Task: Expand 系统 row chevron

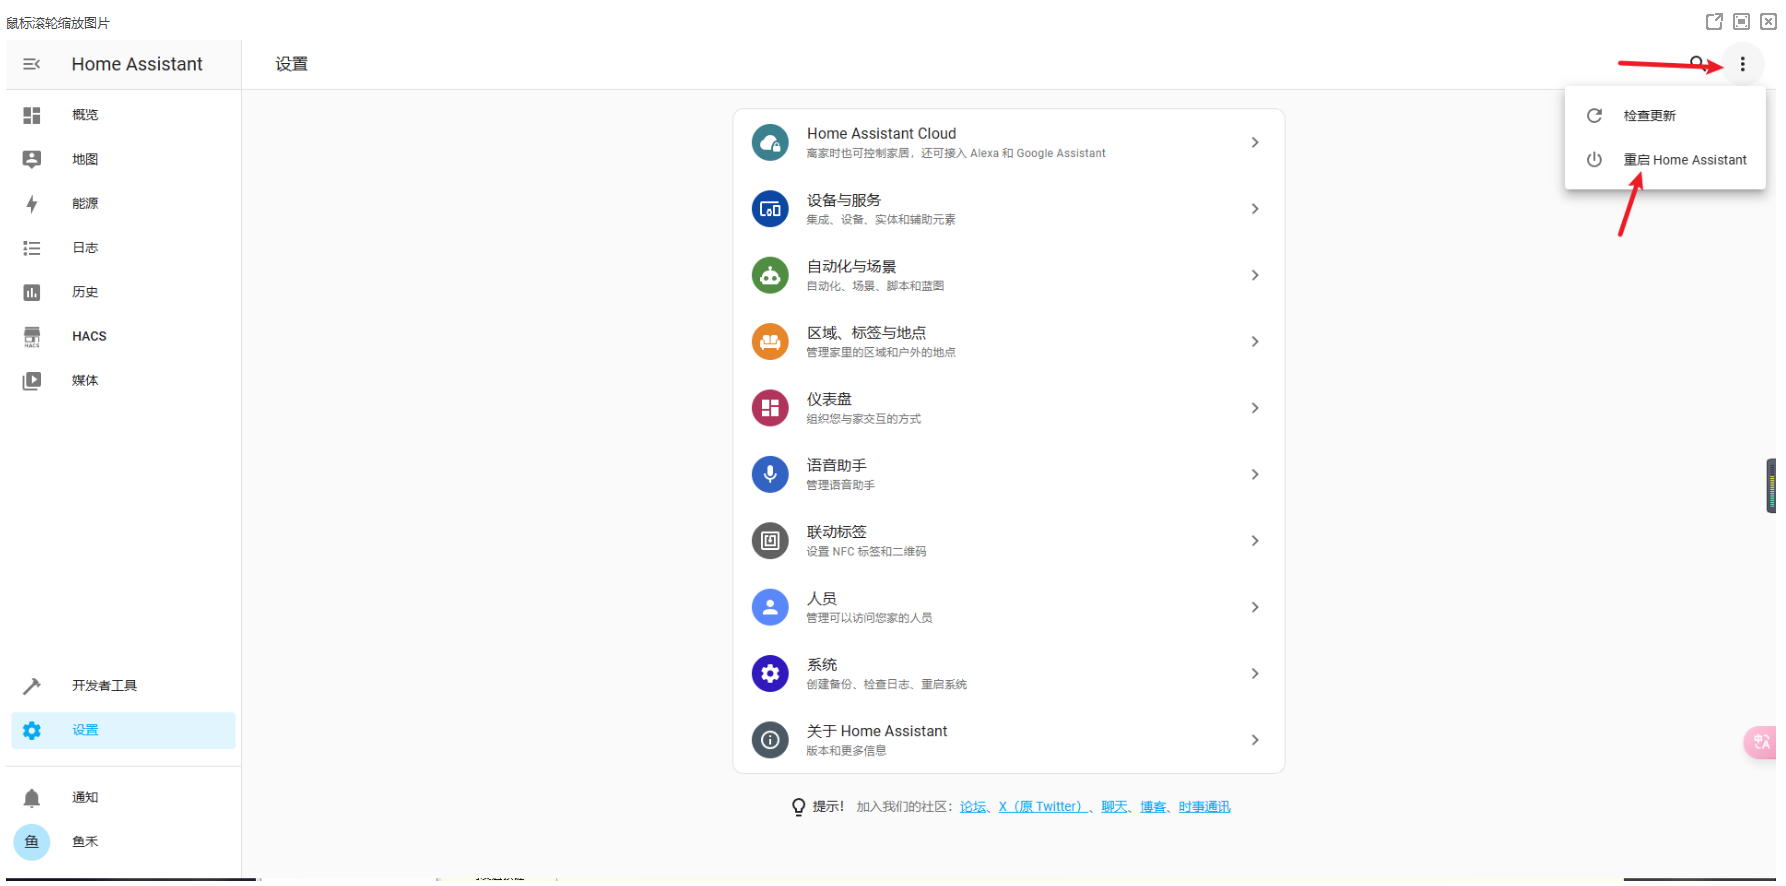Action: [1255, 674]
